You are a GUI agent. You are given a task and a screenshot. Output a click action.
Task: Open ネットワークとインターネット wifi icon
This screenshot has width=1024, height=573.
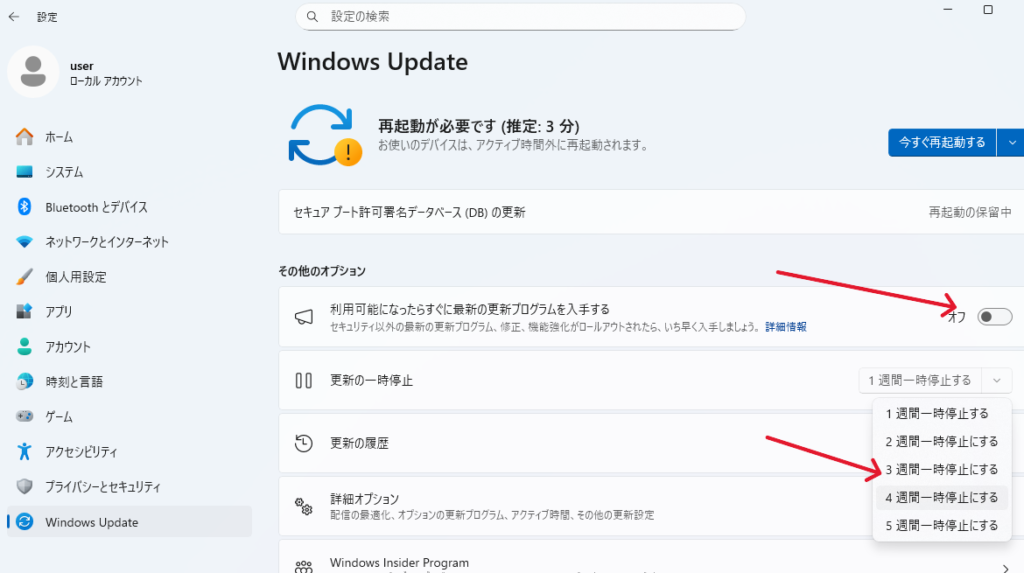(x=25, y=242)
